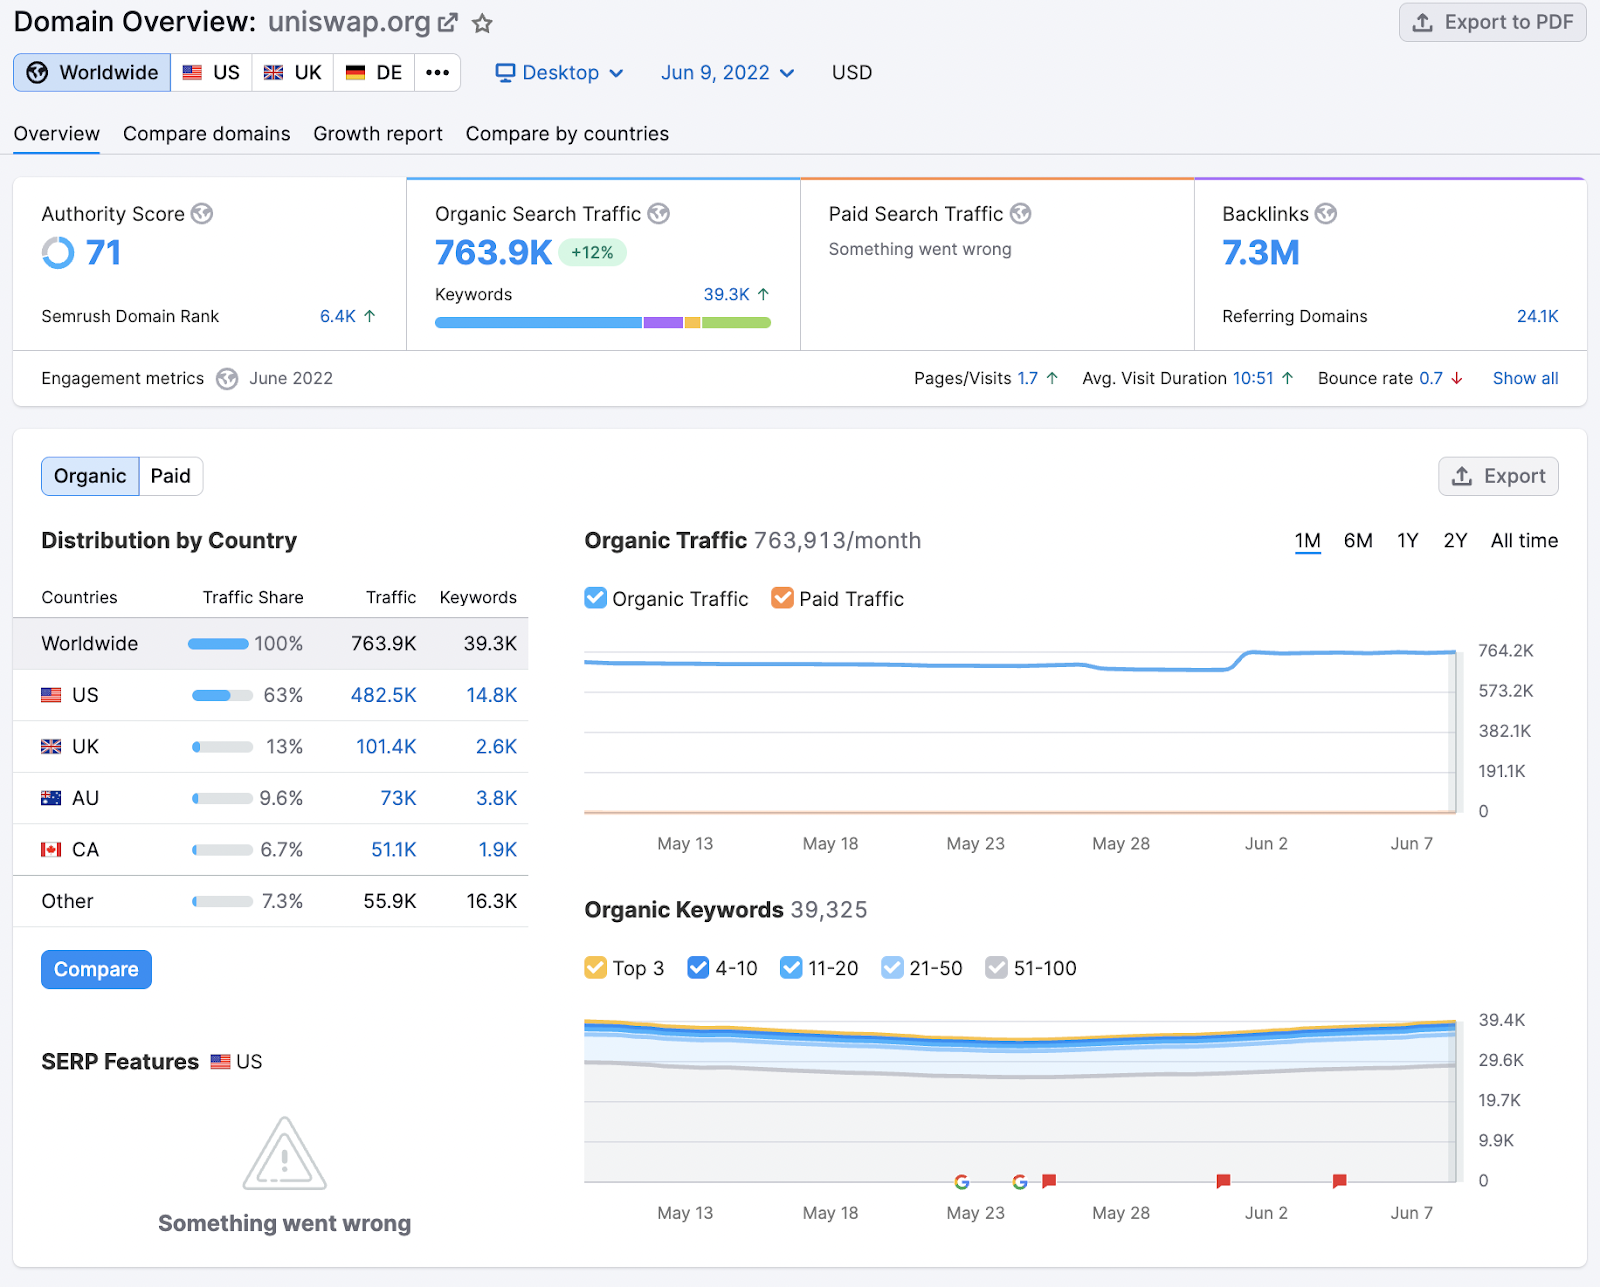Uncheck the Paid Traffic checkbox

(783, 598)
